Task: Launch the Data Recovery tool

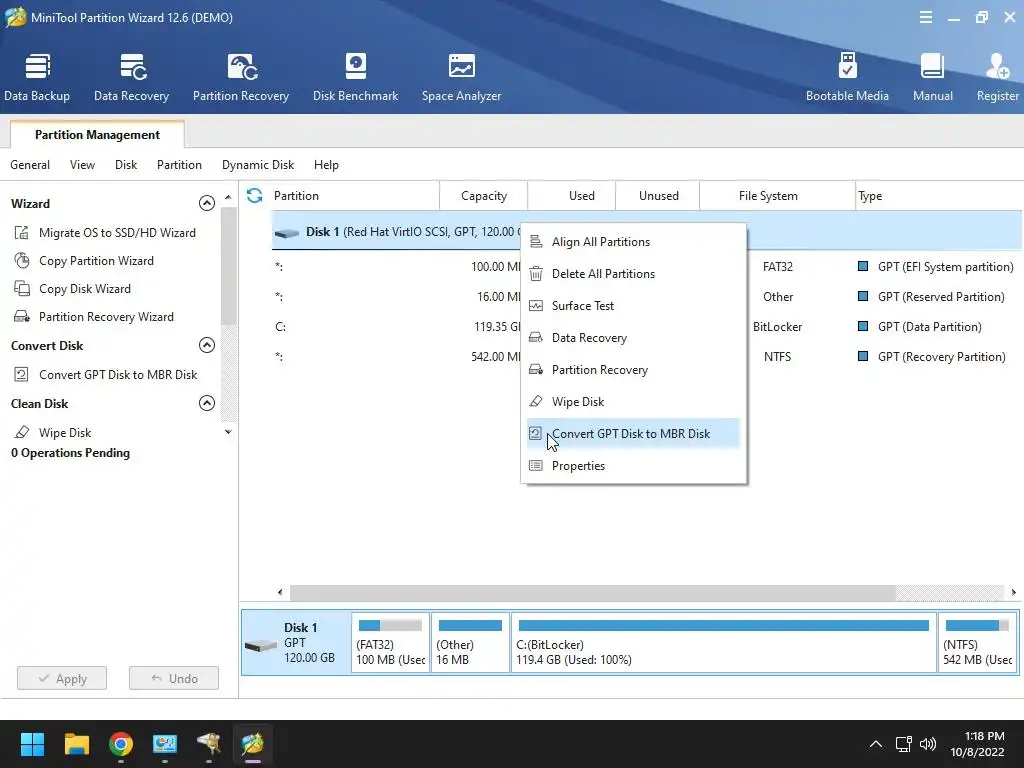Action: (x=131, y=77)
